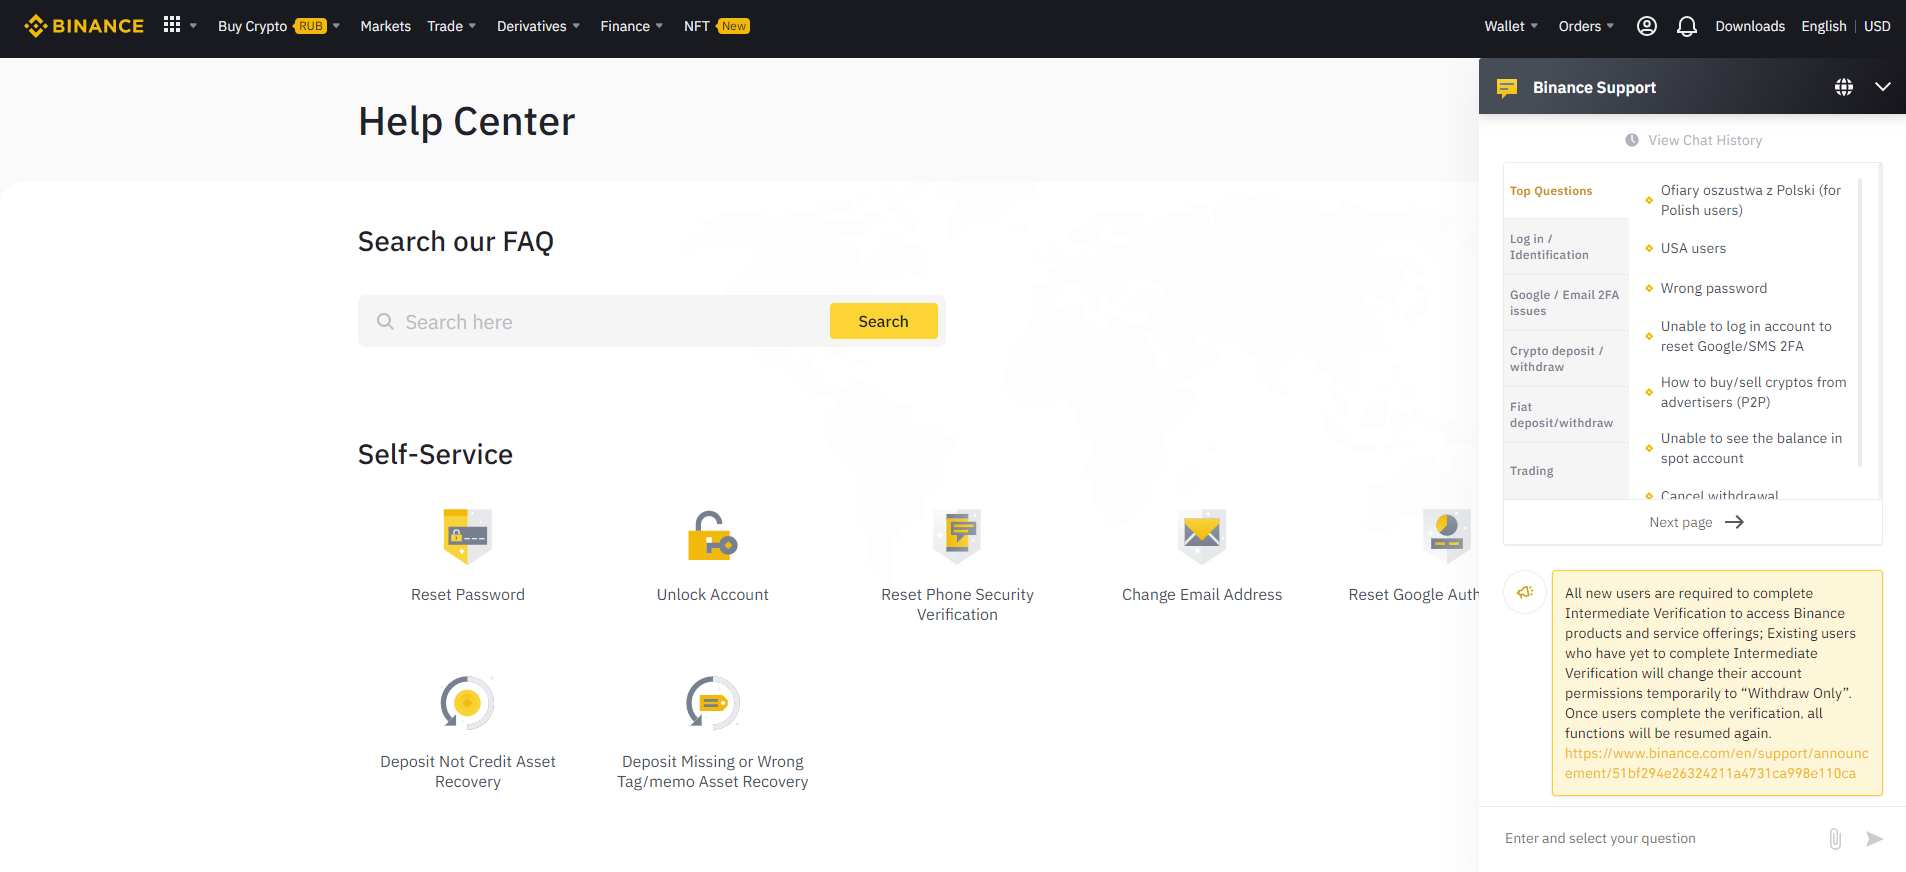
Task: Click the send message arrow icon
Action: [x=1875, y=839]
